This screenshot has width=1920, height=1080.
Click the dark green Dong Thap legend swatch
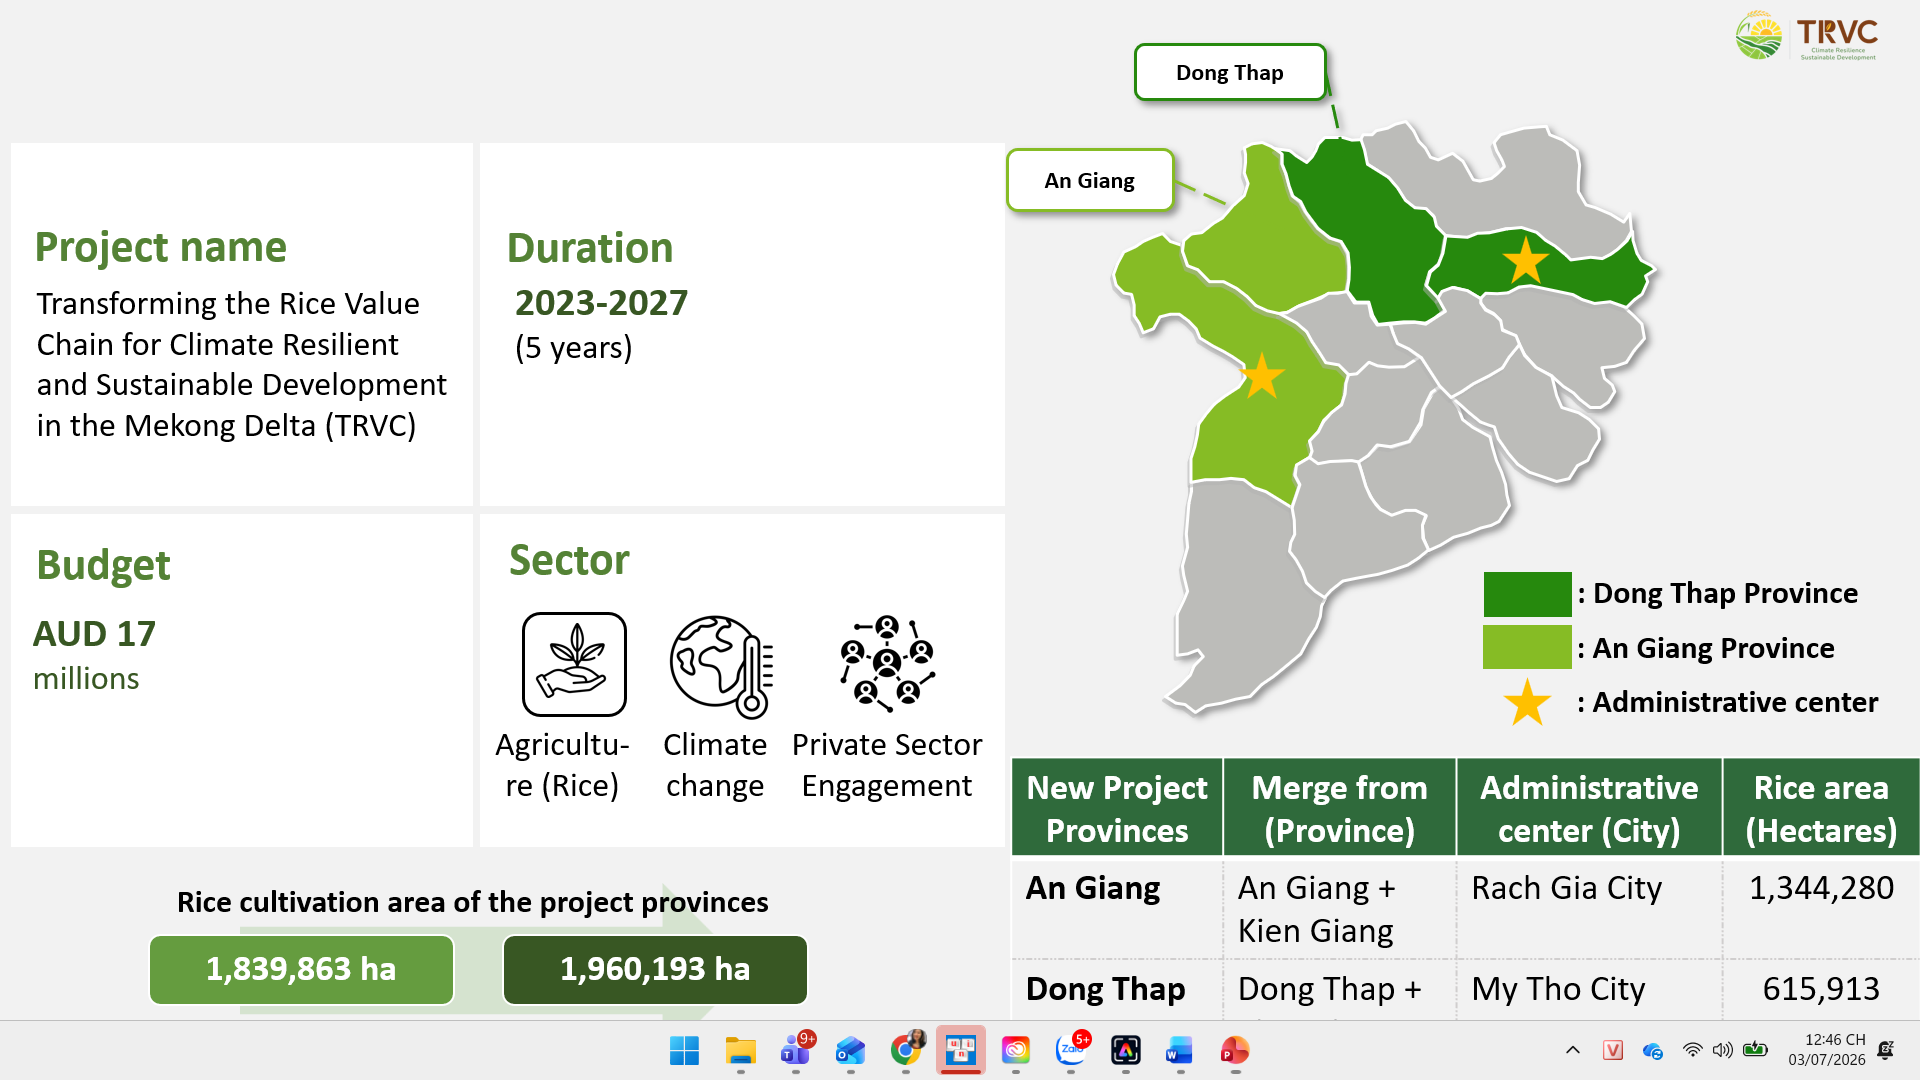click(x=1527, y=594)
